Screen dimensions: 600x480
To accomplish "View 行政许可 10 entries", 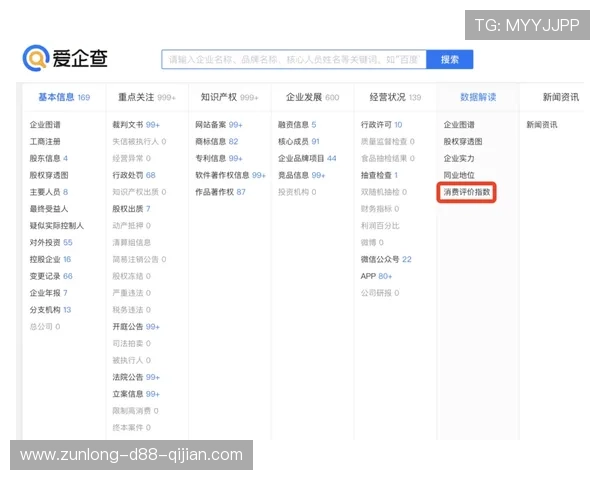I will [x=382, y=125].
